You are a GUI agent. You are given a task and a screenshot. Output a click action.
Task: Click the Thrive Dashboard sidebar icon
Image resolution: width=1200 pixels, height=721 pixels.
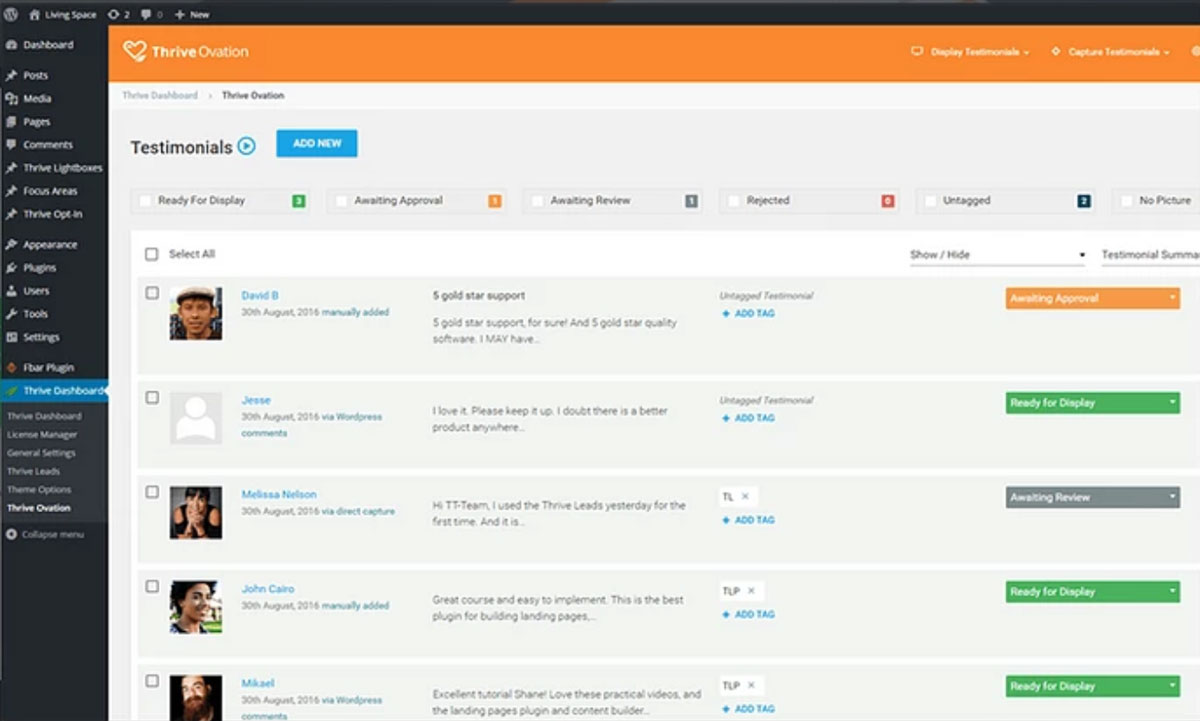tap(10, 390)
